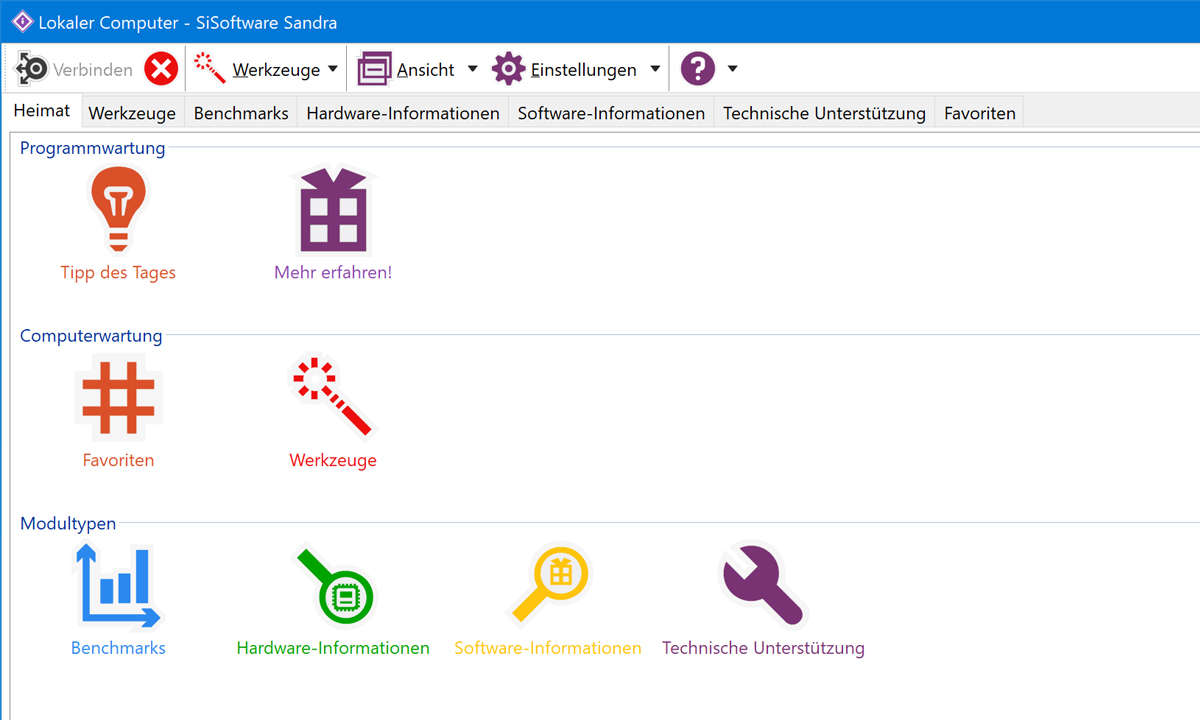This screenshot has height=720, width=1200.
Task: Click the red Werkzeuge label under Computerwartung
Action: [333, 460]
